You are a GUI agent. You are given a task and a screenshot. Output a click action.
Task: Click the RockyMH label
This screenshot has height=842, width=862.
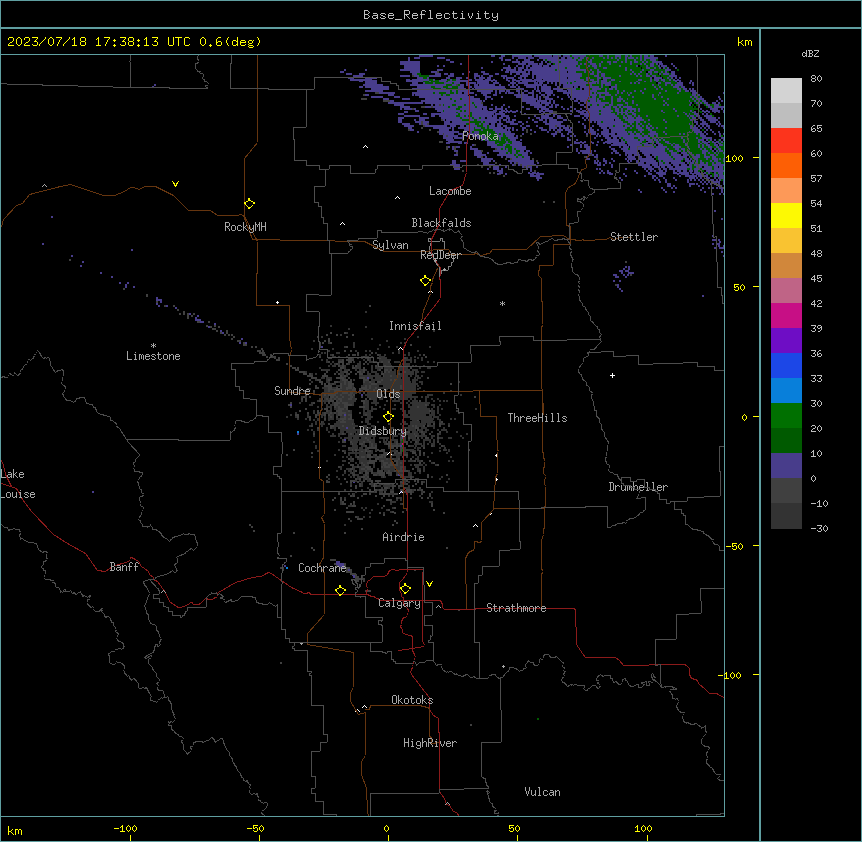pyautogui.click(x=245, y=227)
